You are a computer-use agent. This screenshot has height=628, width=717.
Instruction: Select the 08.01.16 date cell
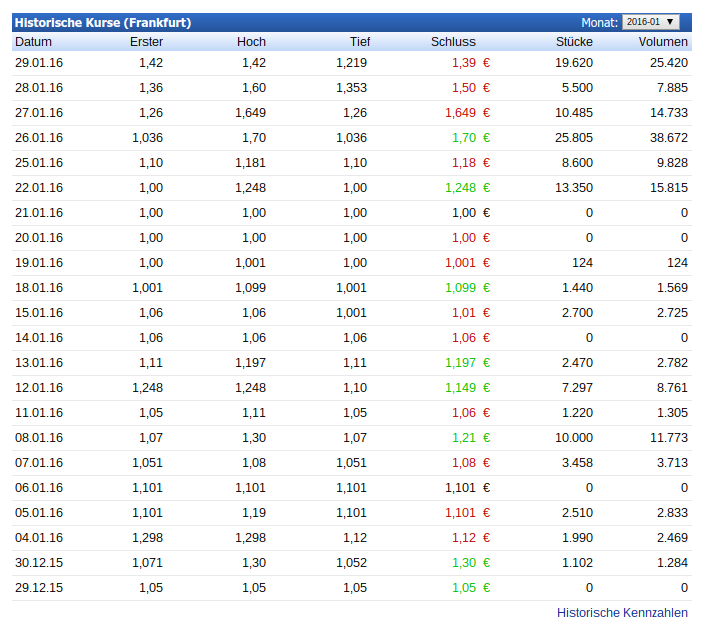pos(39,437)
